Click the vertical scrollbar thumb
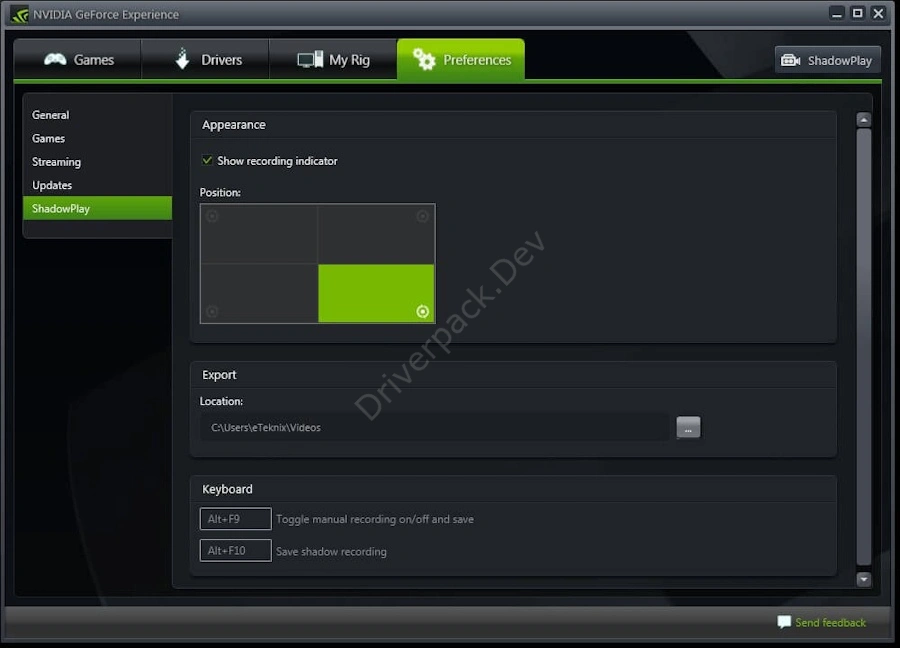This screenshot has width=900, height=648. (x=864, y=347)
